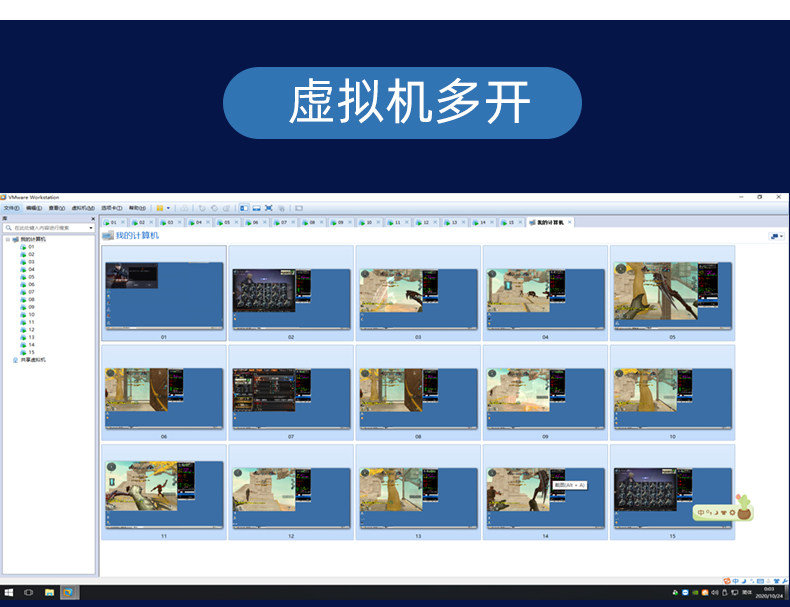This screenshot has height=607, width=790.
Task: Open the 选项卡 (Tabs) menu
Action: click(x=111, y=208)
